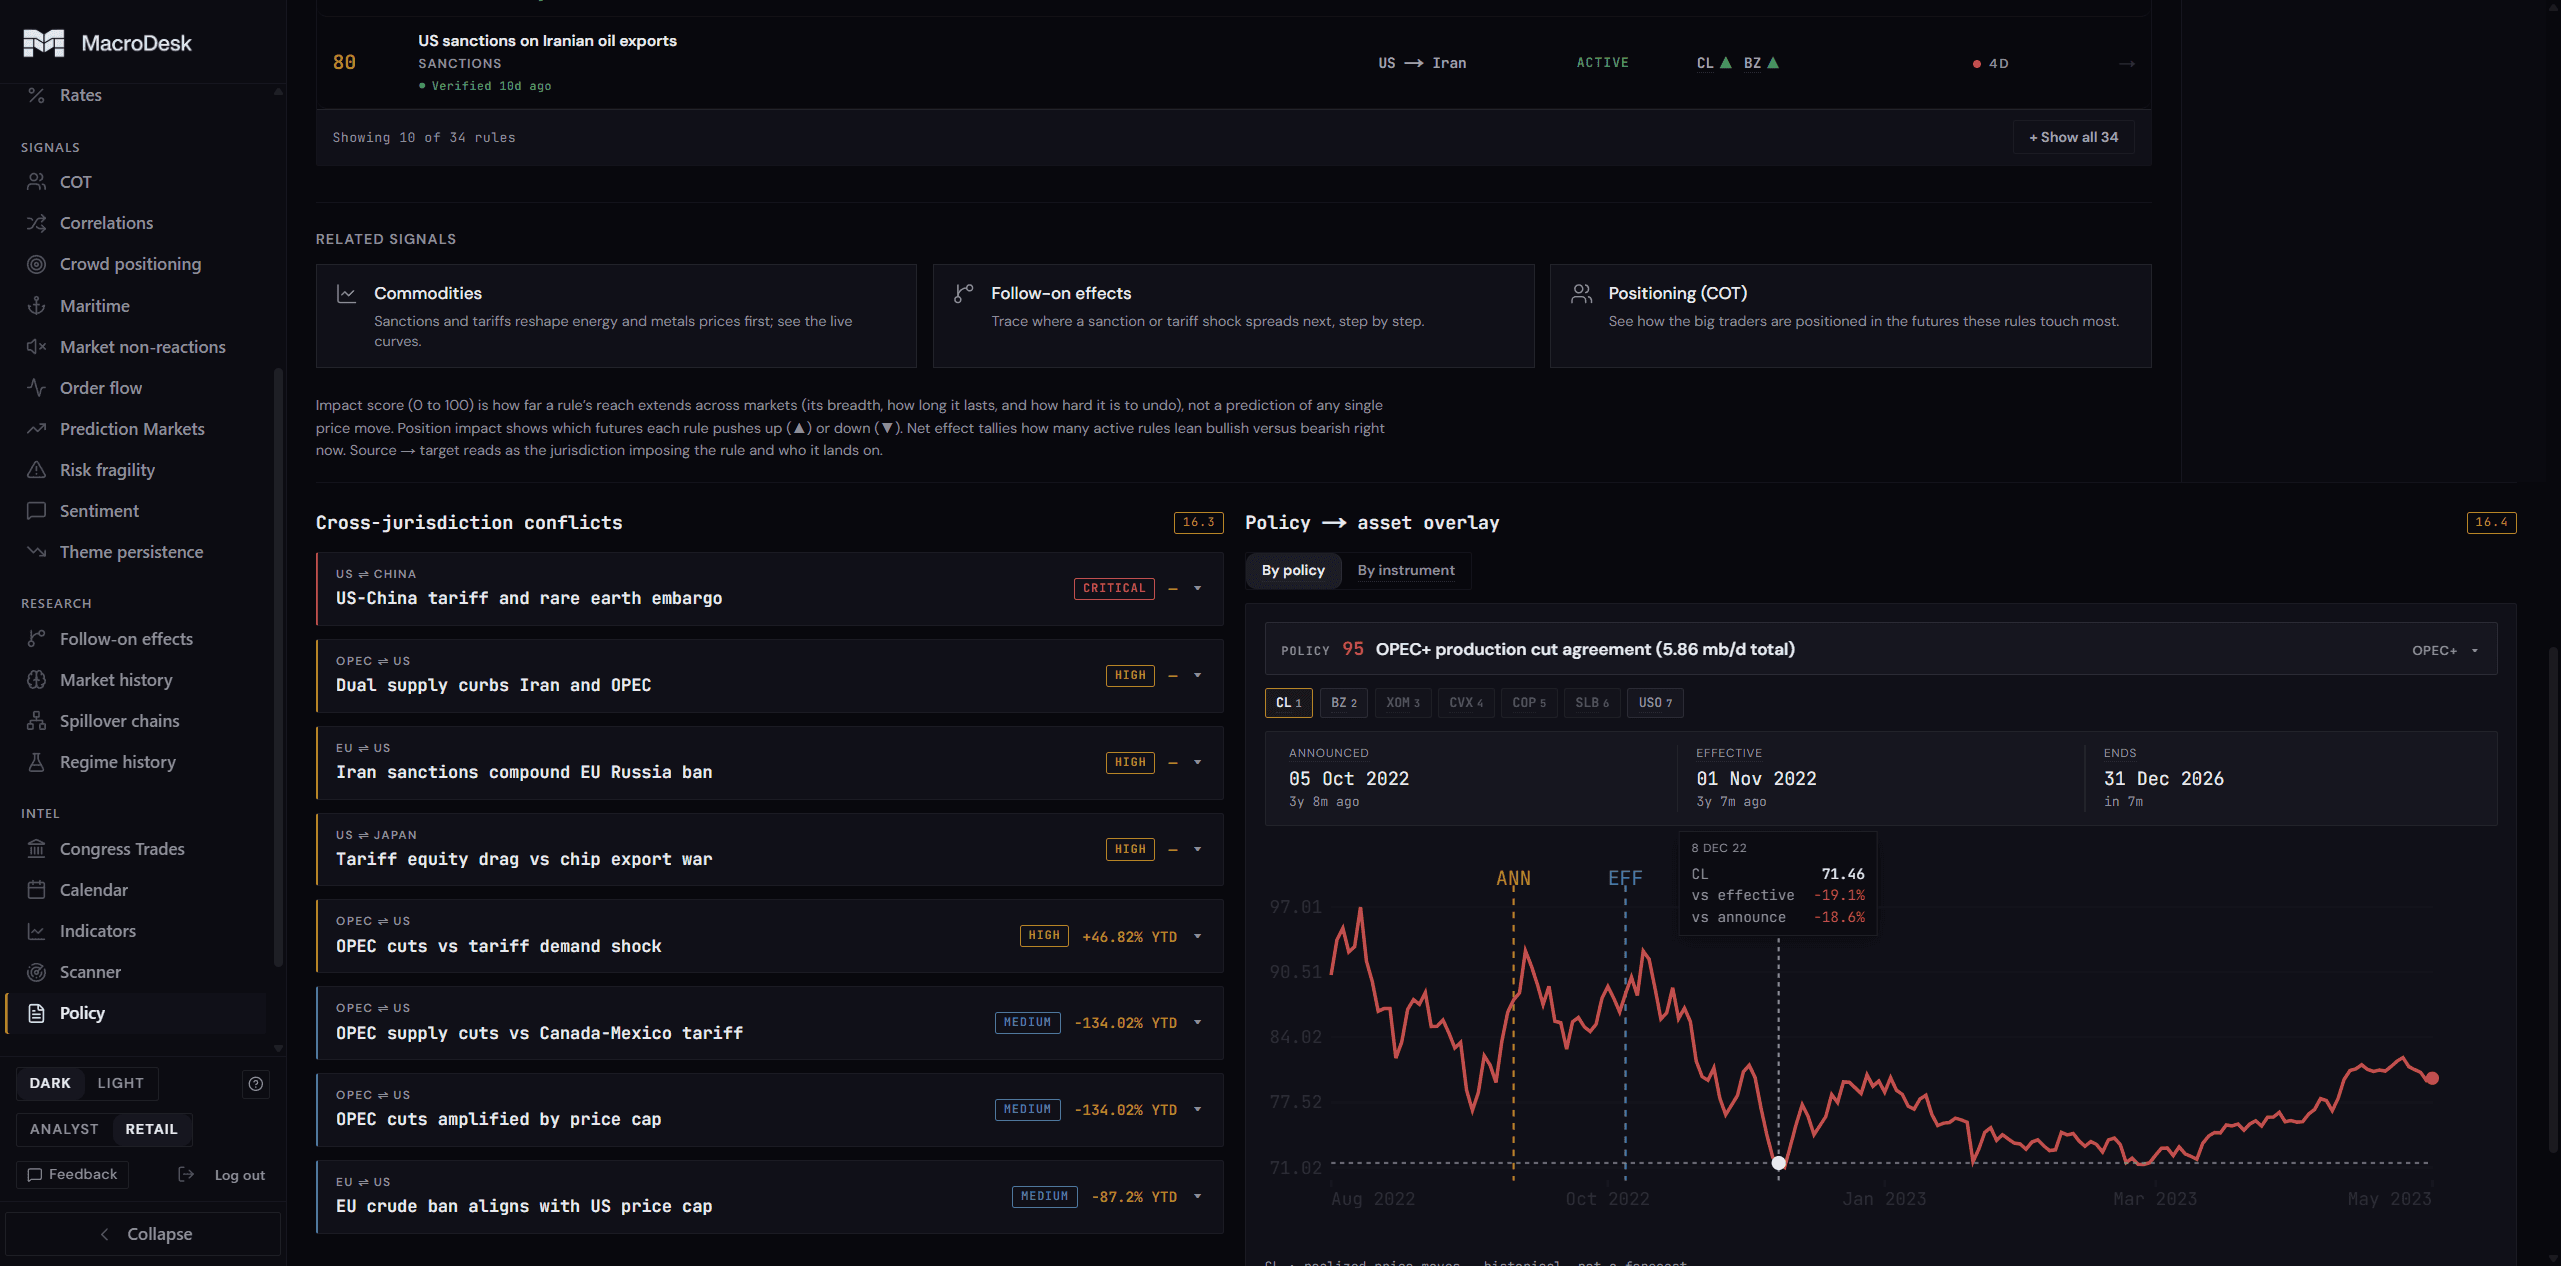Click the MacroDesk logo icon
Screen dimensions: 2561x1266
pos(43,43)
